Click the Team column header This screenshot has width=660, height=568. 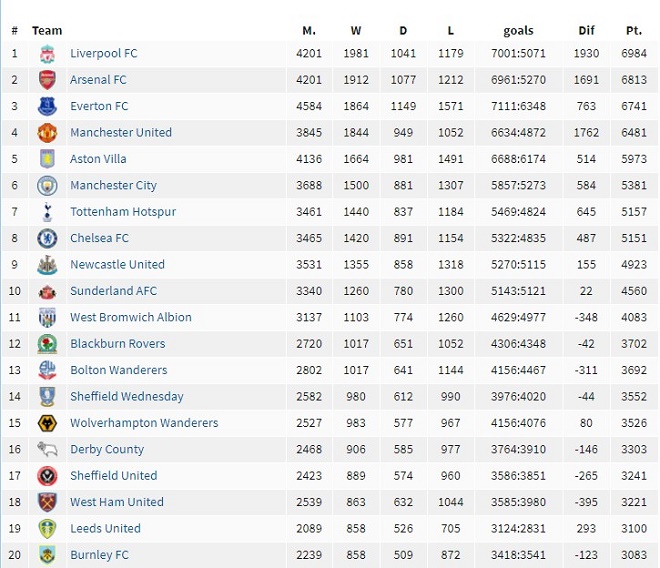pyautogui.click(x=47, y=31)
